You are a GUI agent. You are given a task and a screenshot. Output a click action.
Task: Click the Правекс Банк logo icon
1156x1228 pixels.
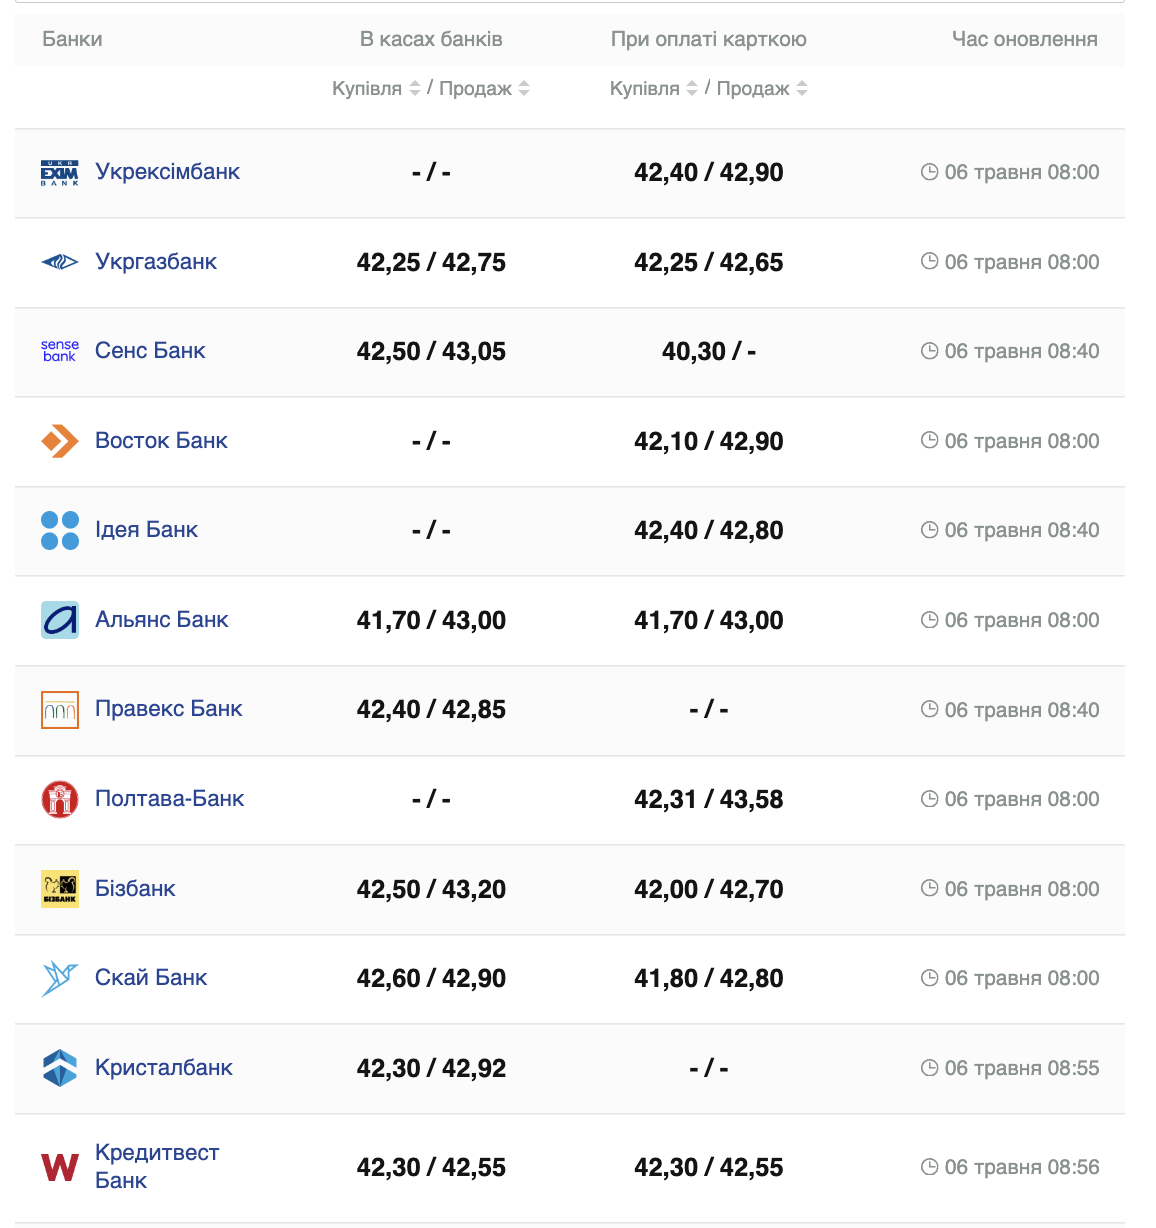59,710
